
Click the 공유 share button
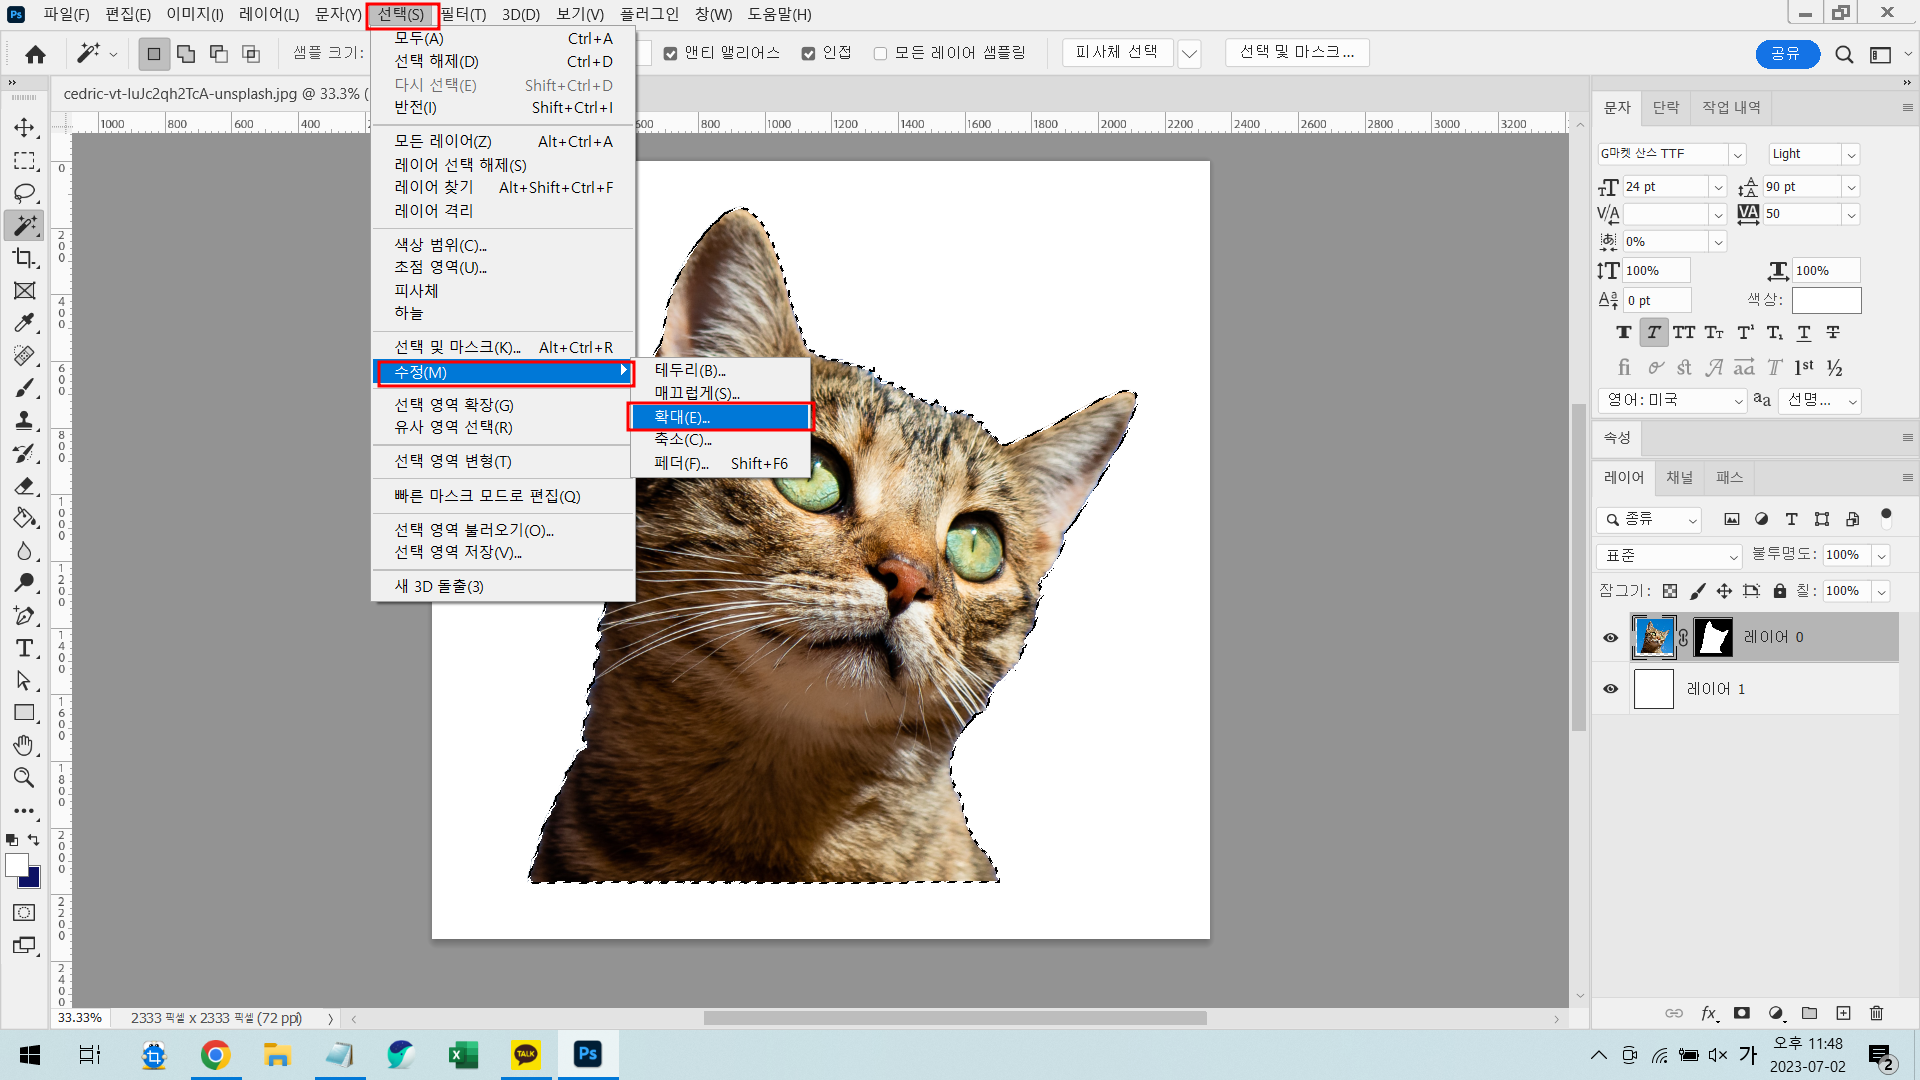(1786, 54)
